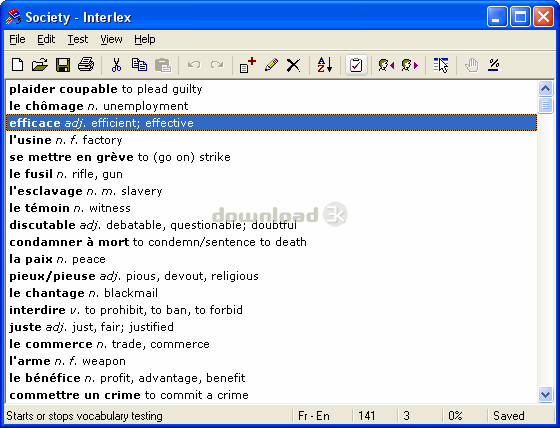Click the scrollbar down arrow
The height and width of the screenshot is (428, 560).
(x=545, y=395)
